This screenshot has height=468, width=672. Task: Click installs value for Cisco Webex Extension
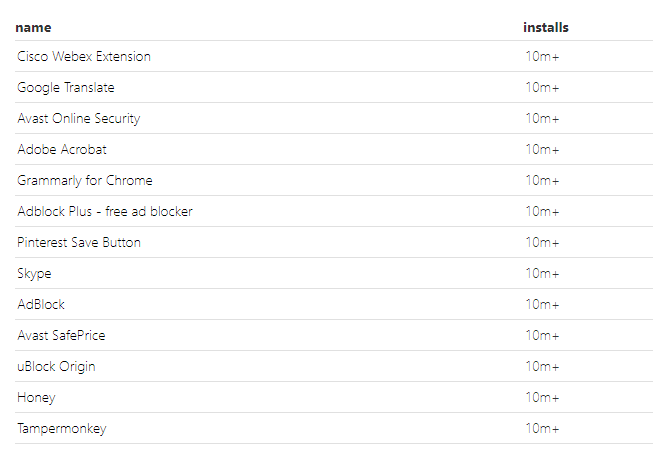pyautogui.click(x=543, y=57)
